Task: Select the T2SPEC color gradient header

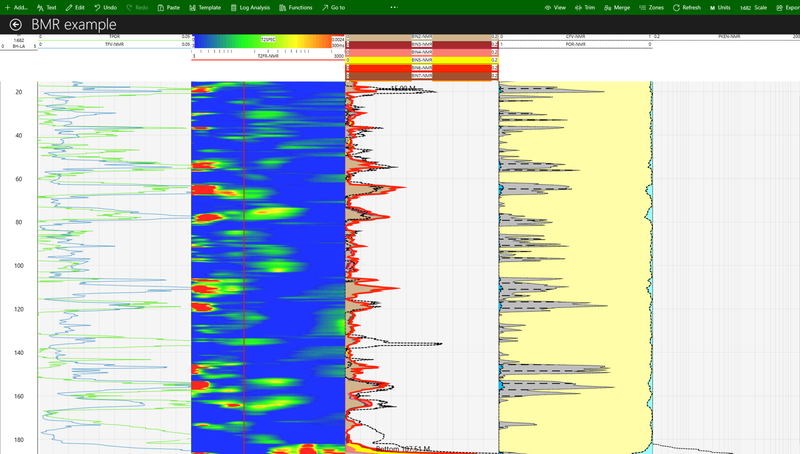Action: pos(268,41)
